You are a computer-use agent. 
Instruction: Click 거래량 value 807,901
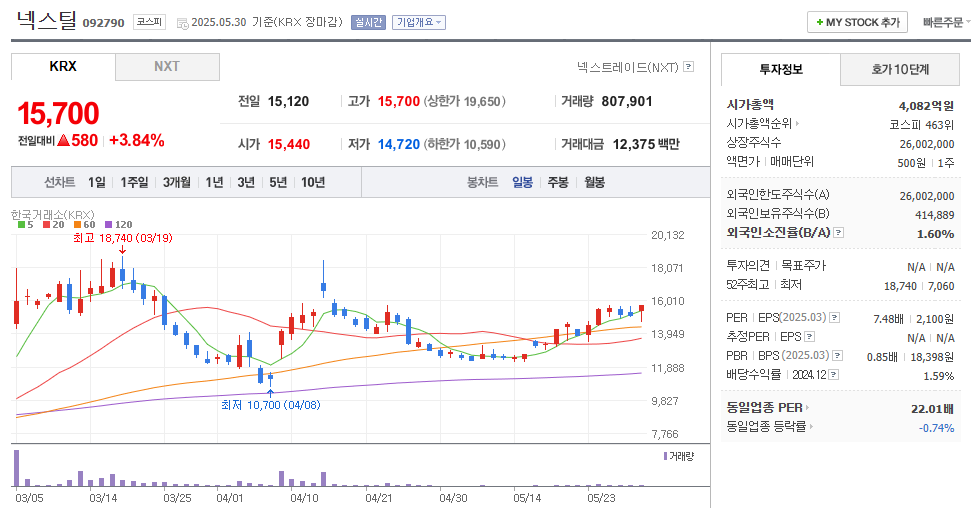click(x=627, y=101)
